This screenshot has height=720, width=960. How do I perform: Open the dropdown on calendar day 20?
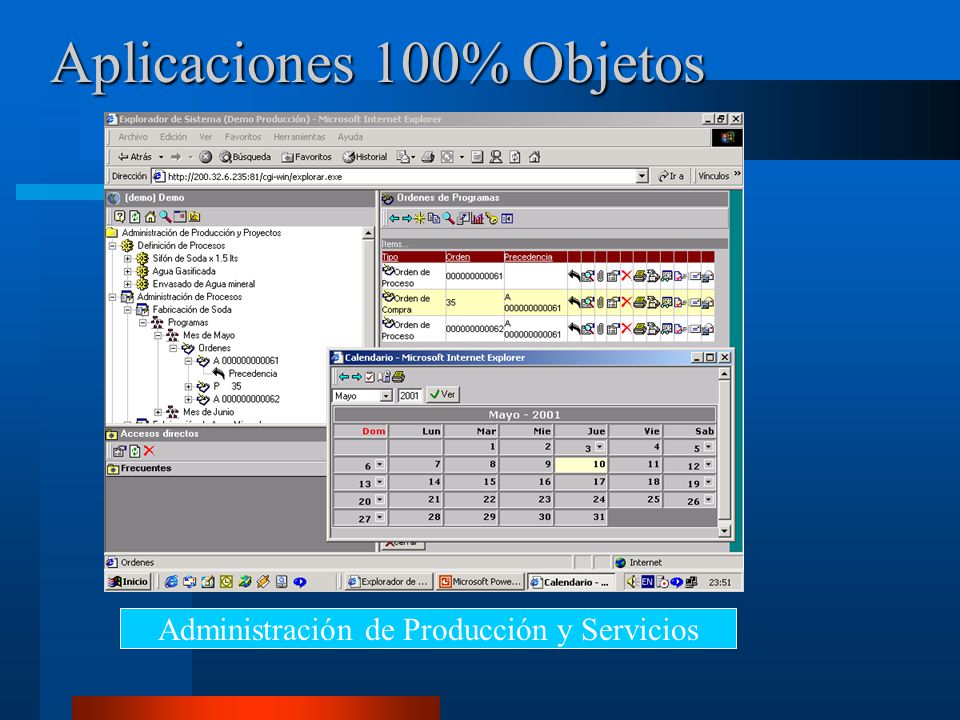[x=380, y=500]
